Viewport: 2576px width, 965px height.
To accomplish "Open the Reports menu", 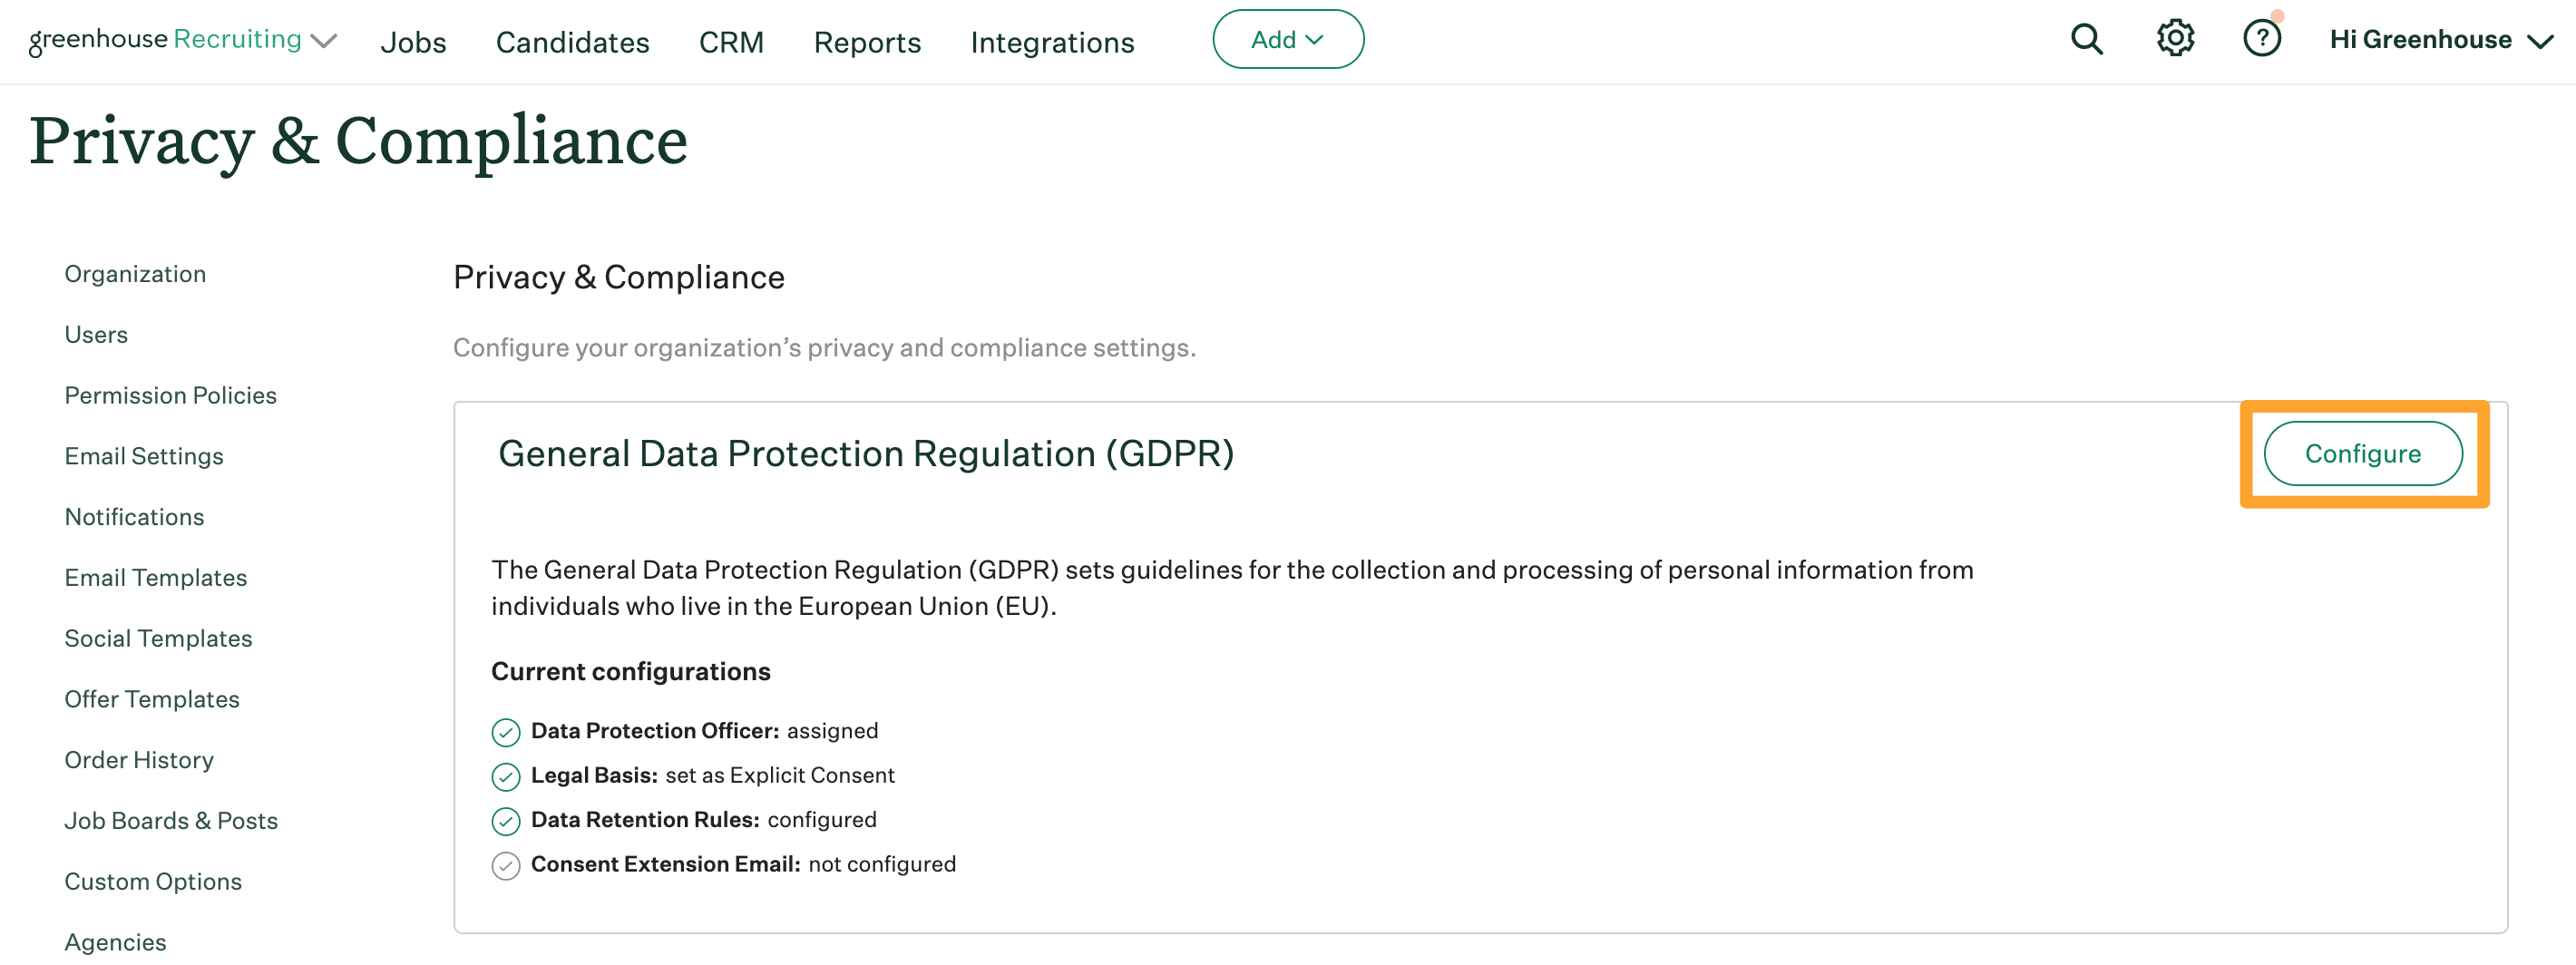I will click(x=867, y=42).
